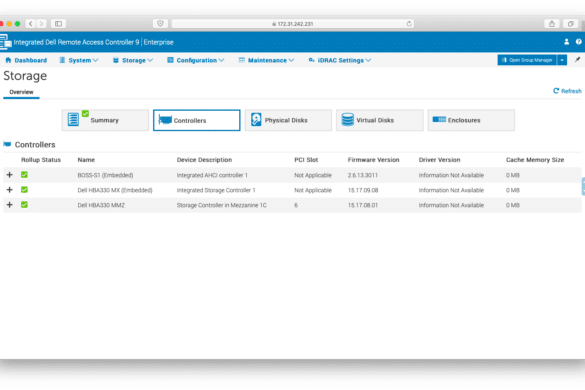Open the Maintenance dropdown menu
This screenshot has width=585, height=390.
pos(266,60)
